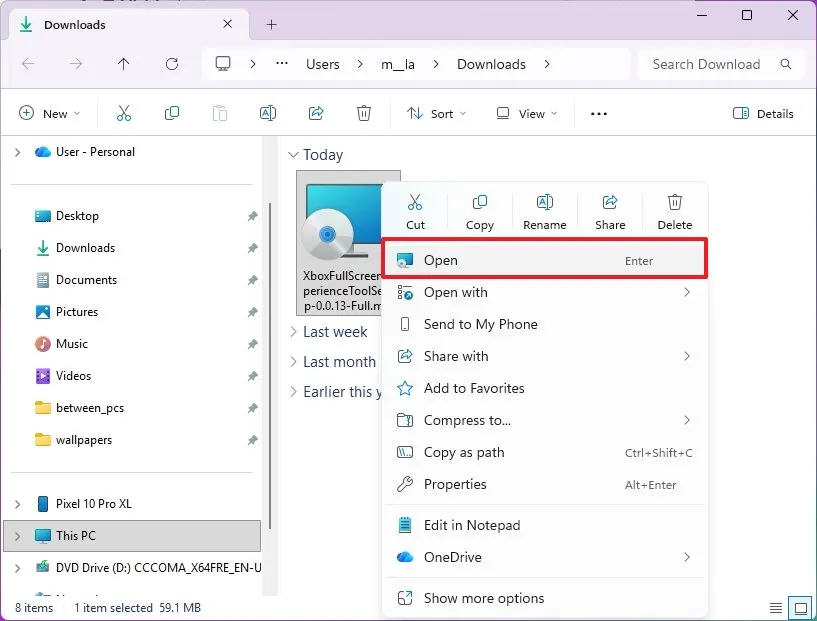Switch to large thumbnails view in status bar

tap(800, 608)
